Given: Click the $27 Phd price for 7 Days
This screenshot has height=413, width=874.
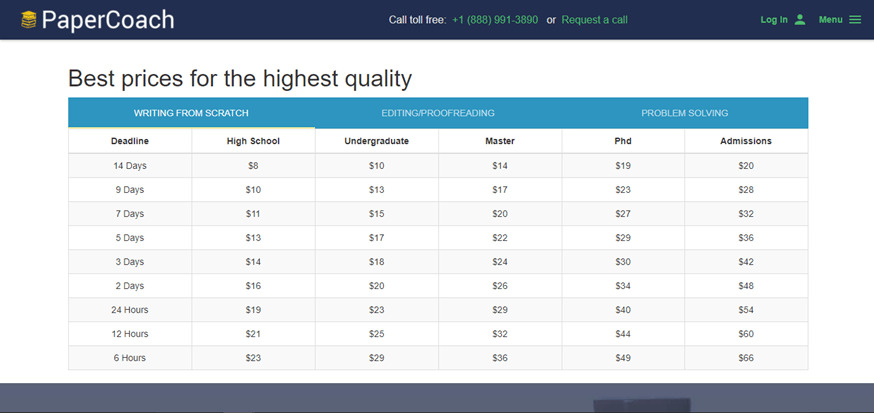Looking at the screenshot, I should click(x=623, y=214).
